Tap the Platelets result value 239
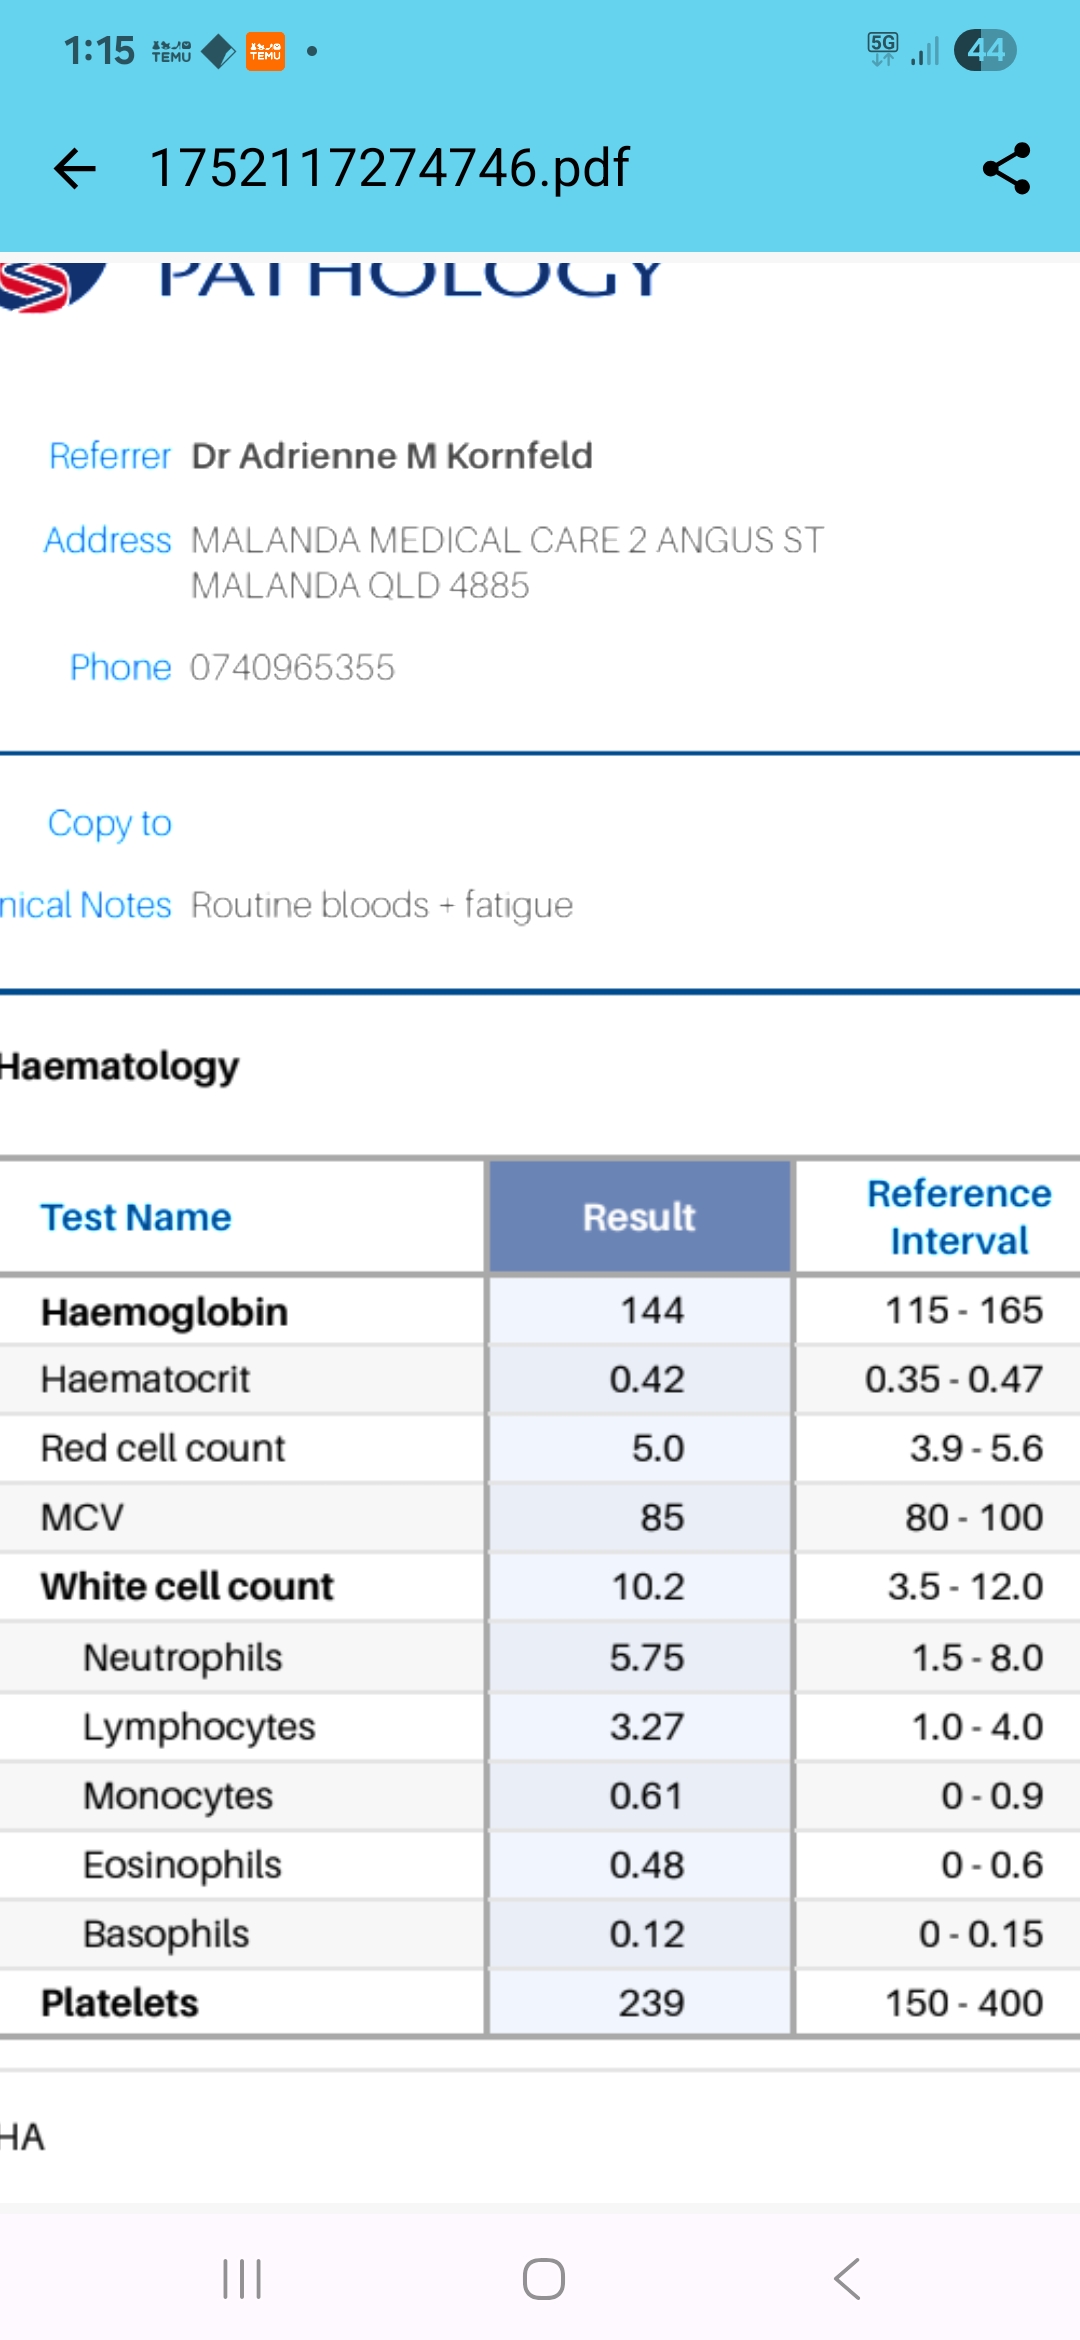Viewport: 1080px width, 2340px height. pyautogui.click(x=651, y=2003)
